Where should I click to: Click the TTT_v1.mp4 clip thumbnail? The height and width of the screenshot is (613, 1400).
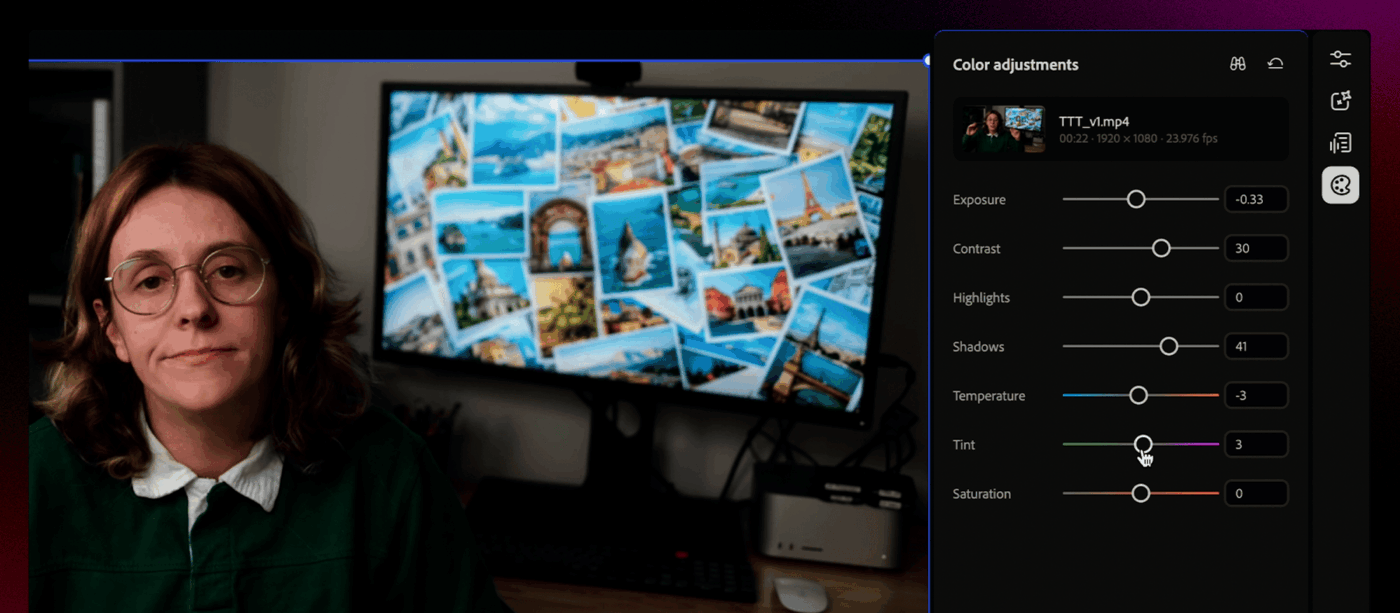coord(1003,129)
